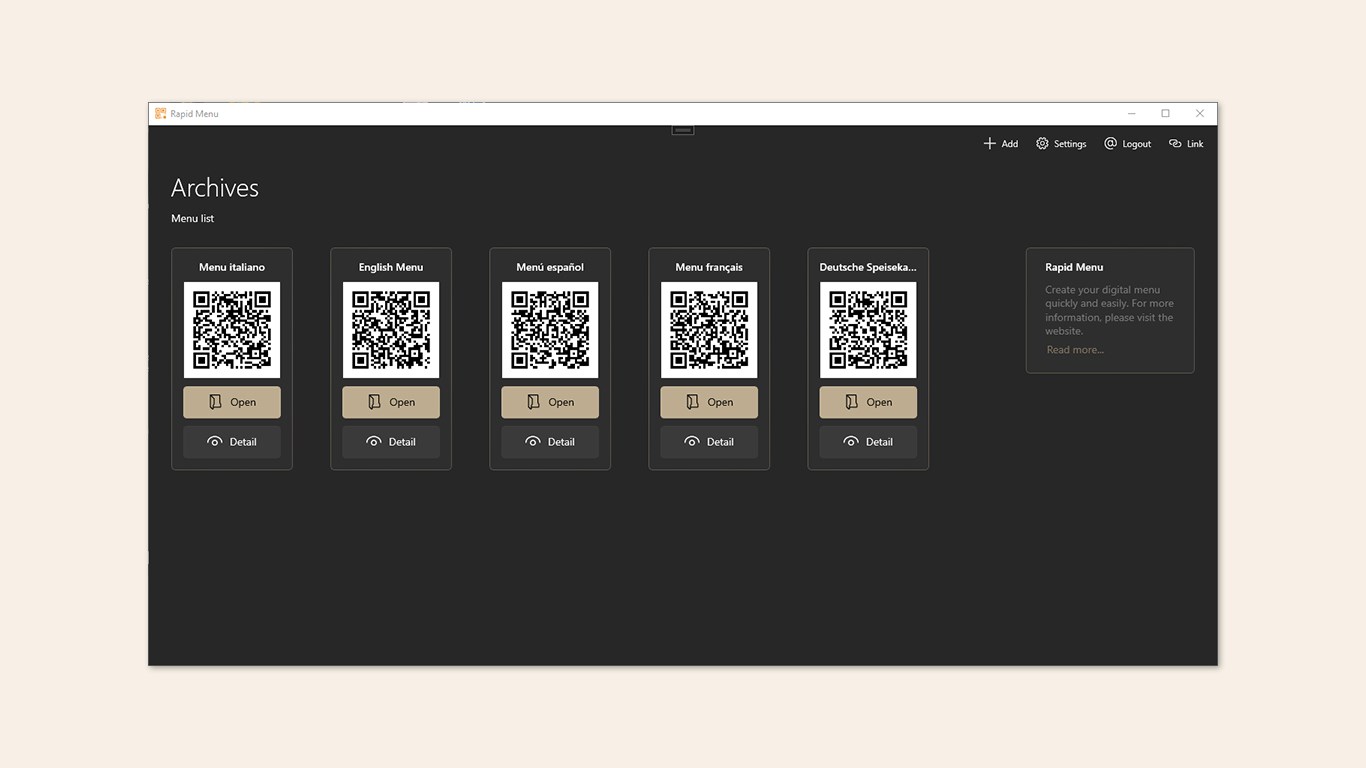Minimize the Rapid Menu window
The image size is (1366, 768).
click(x=1132, y=114)
